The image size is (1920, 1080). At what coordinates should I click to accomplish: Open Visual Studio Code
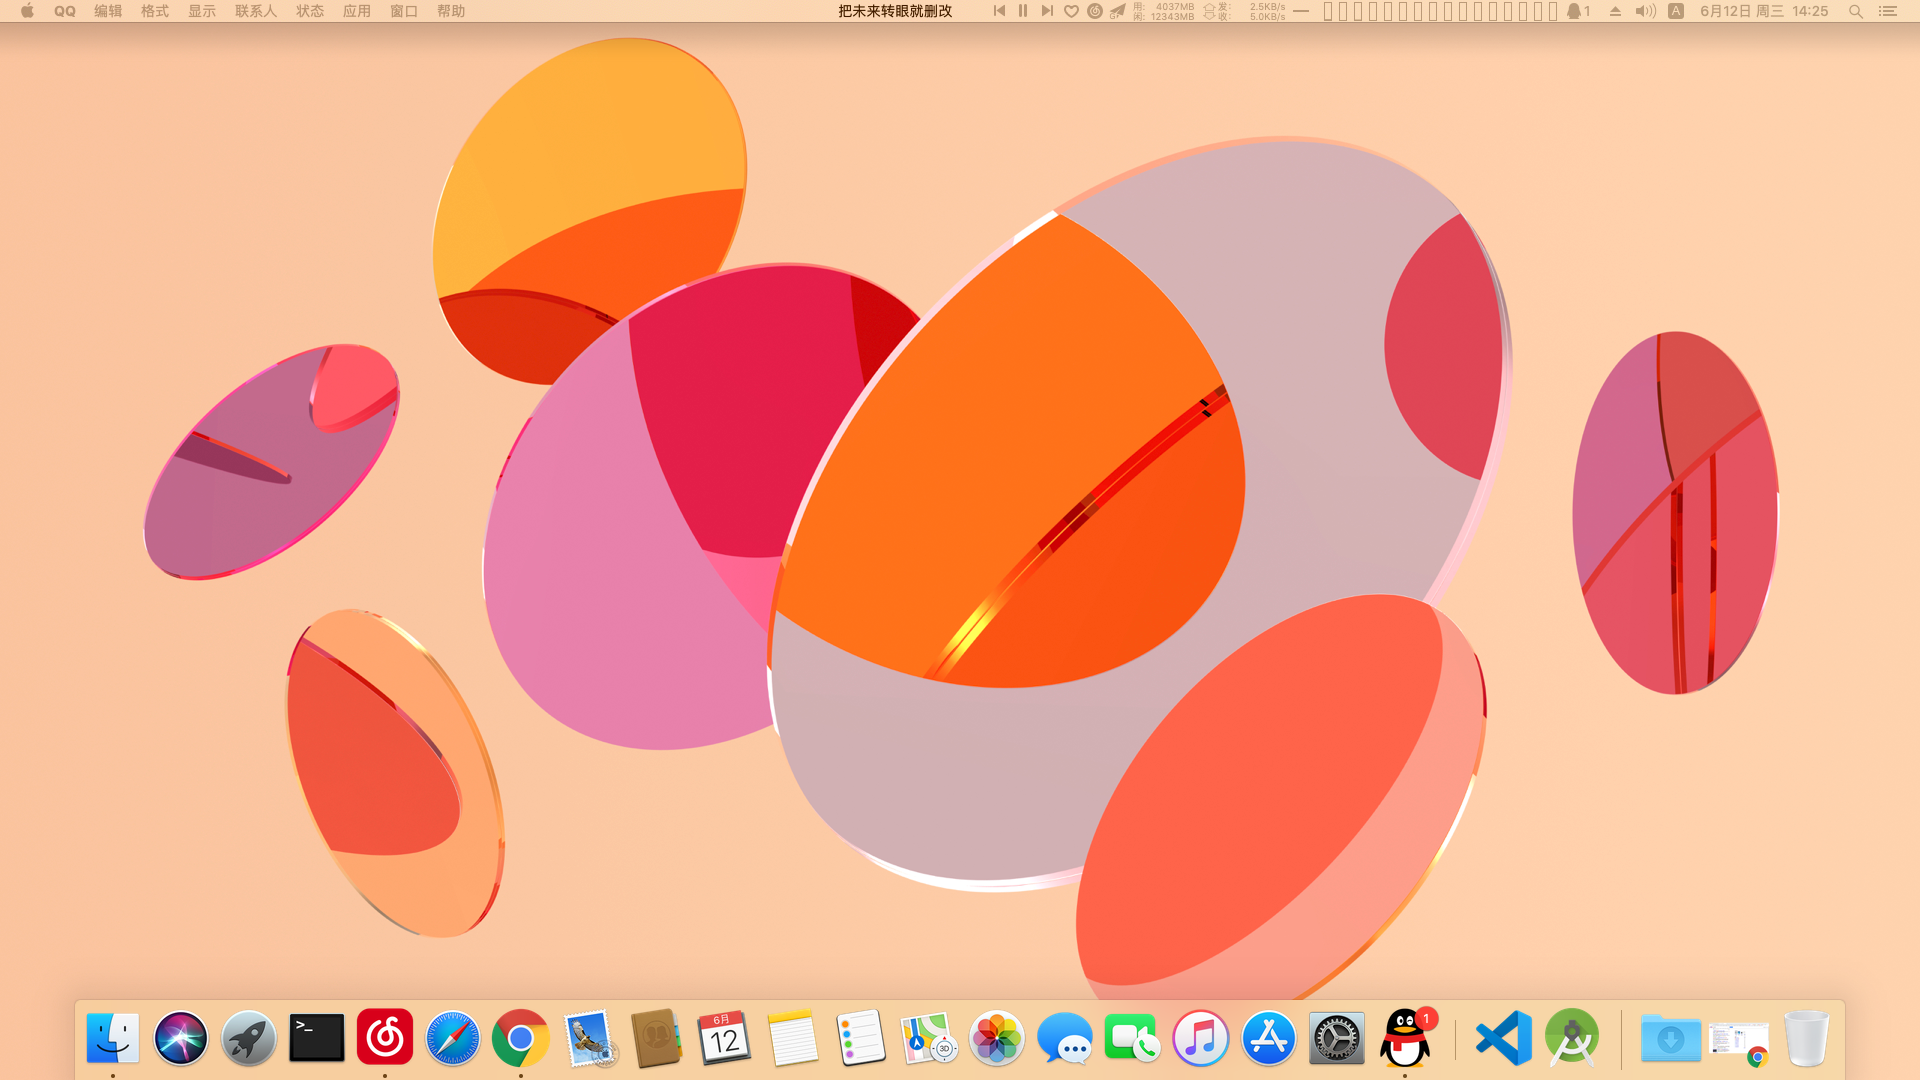click(x=1504, y=1038)
